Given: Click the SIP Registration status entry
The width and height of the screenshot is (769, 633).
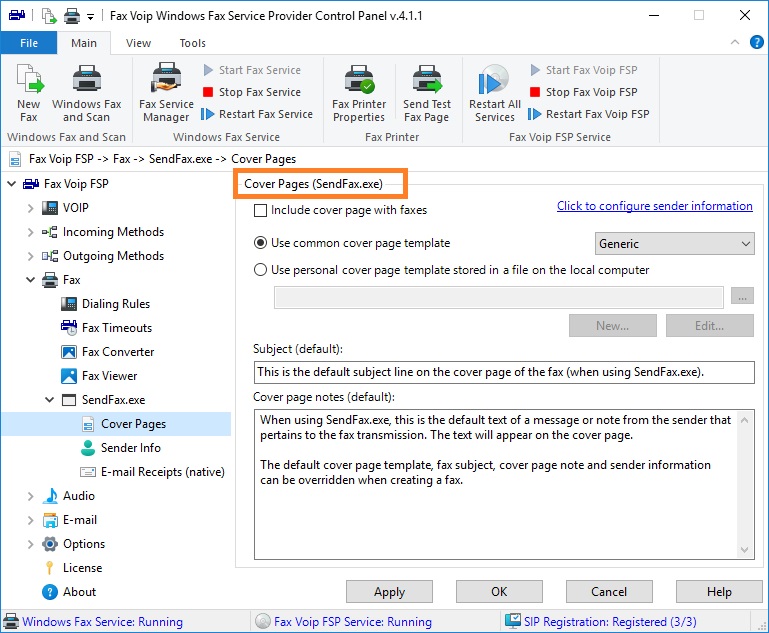Looking at the screenshot, I should pos(602,622).
